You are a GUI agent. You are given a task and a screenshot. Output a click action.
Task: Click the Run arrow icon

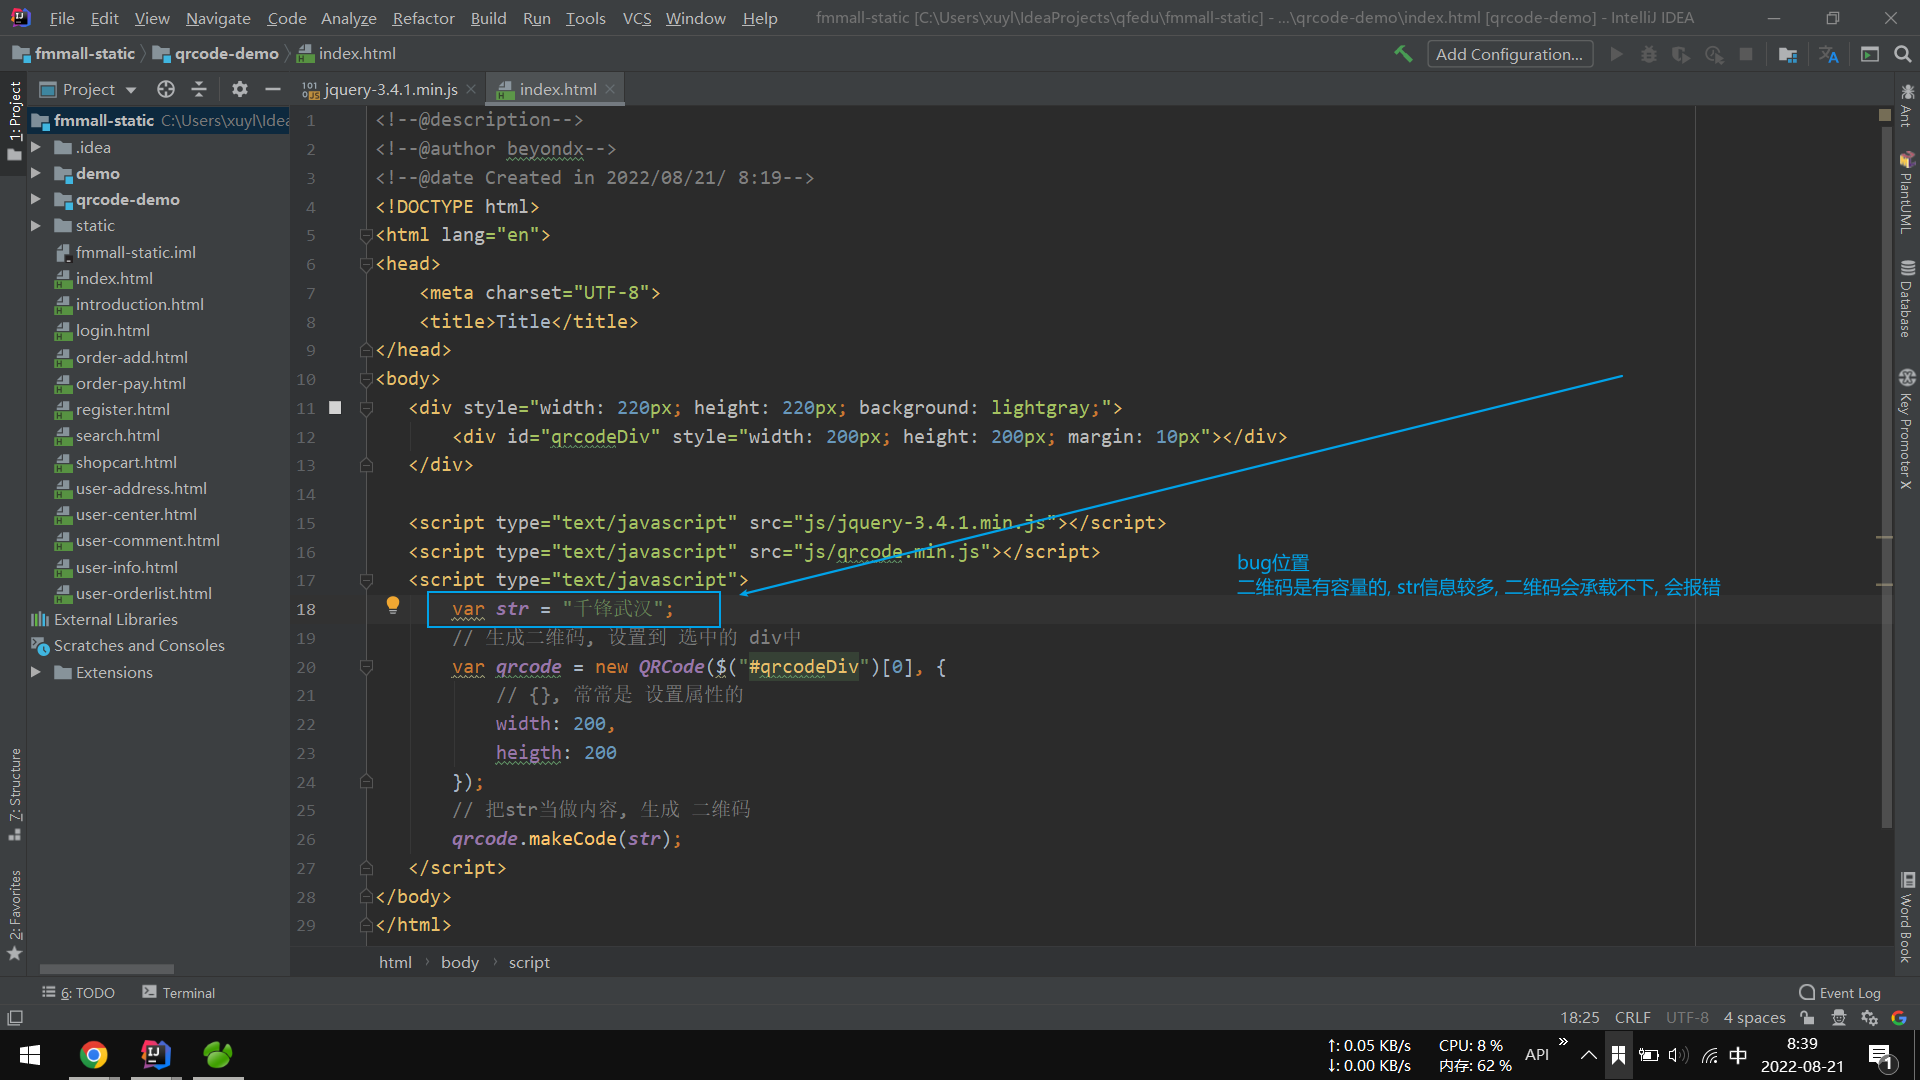tap(1616, 54)
